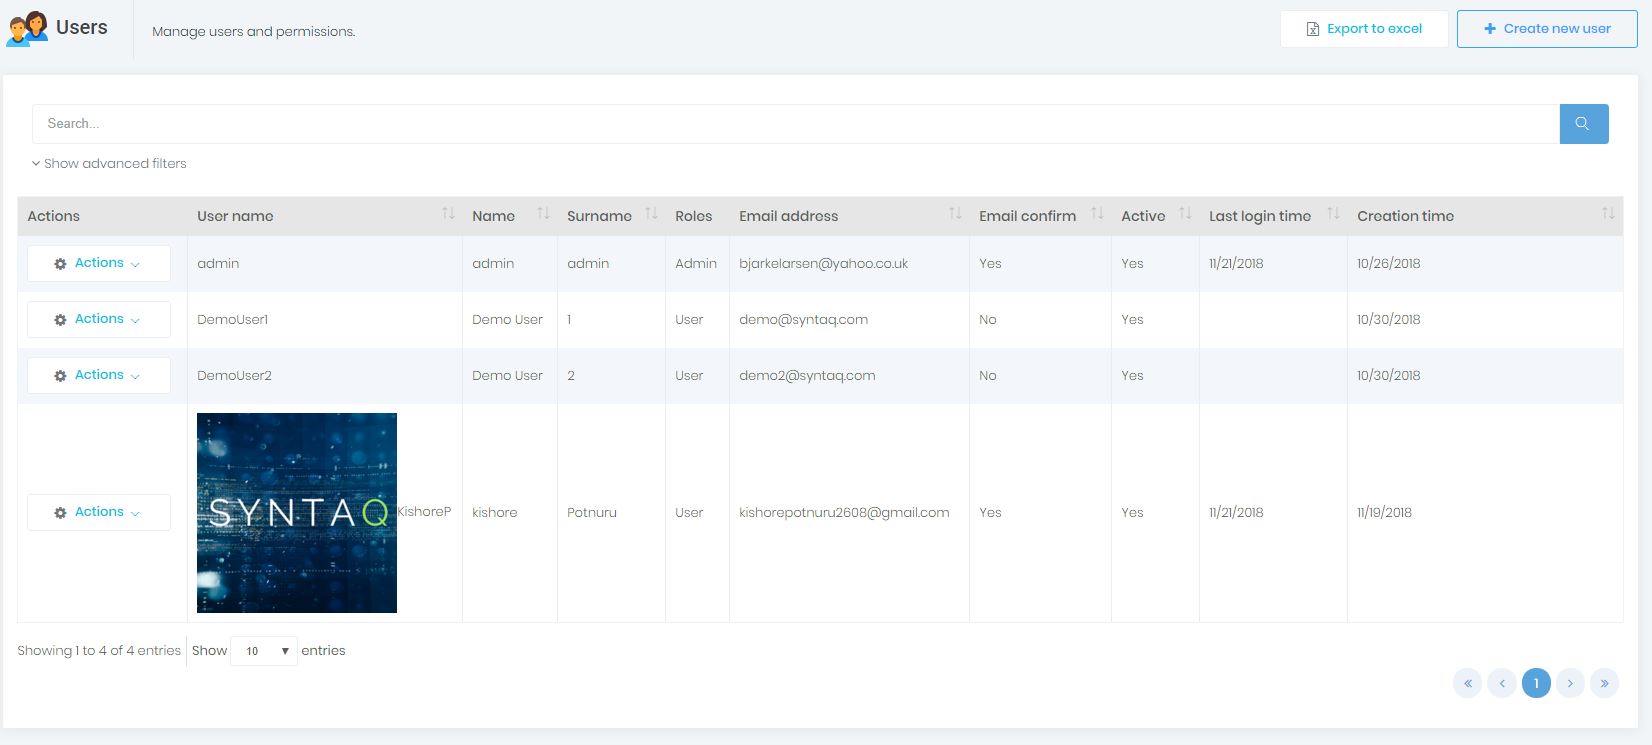Image resolution: width=1652 pixels, height=745 pixels.
Task: Click the magnifier search button
Action: click(1583, 124)
